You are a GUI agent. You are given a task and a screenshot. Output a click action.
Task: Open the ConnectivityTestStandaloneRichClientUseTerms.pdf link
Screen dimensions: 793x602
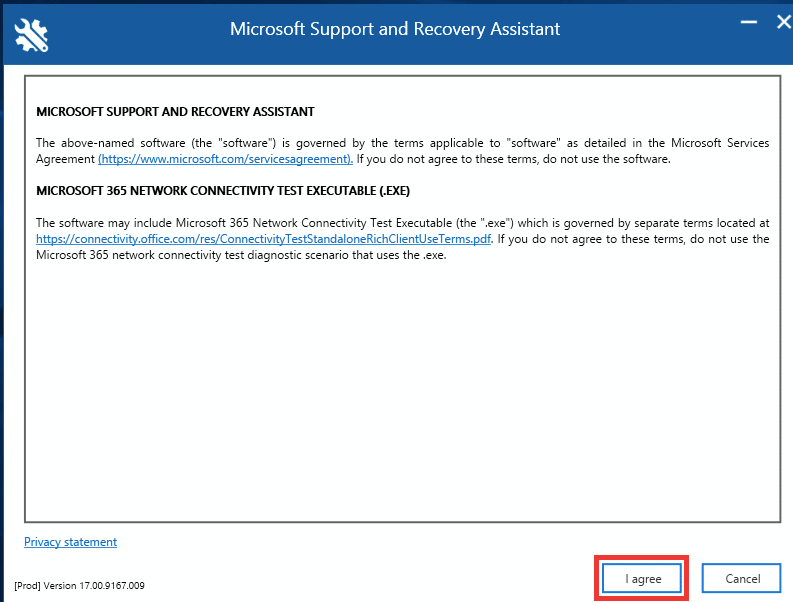[263, 239]
